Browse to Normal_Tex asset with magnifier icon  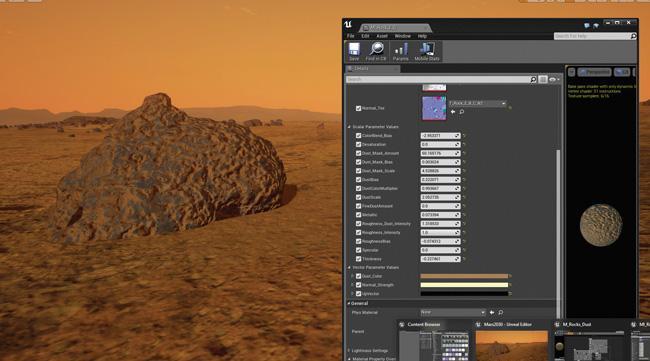click(x=461, y=112)
